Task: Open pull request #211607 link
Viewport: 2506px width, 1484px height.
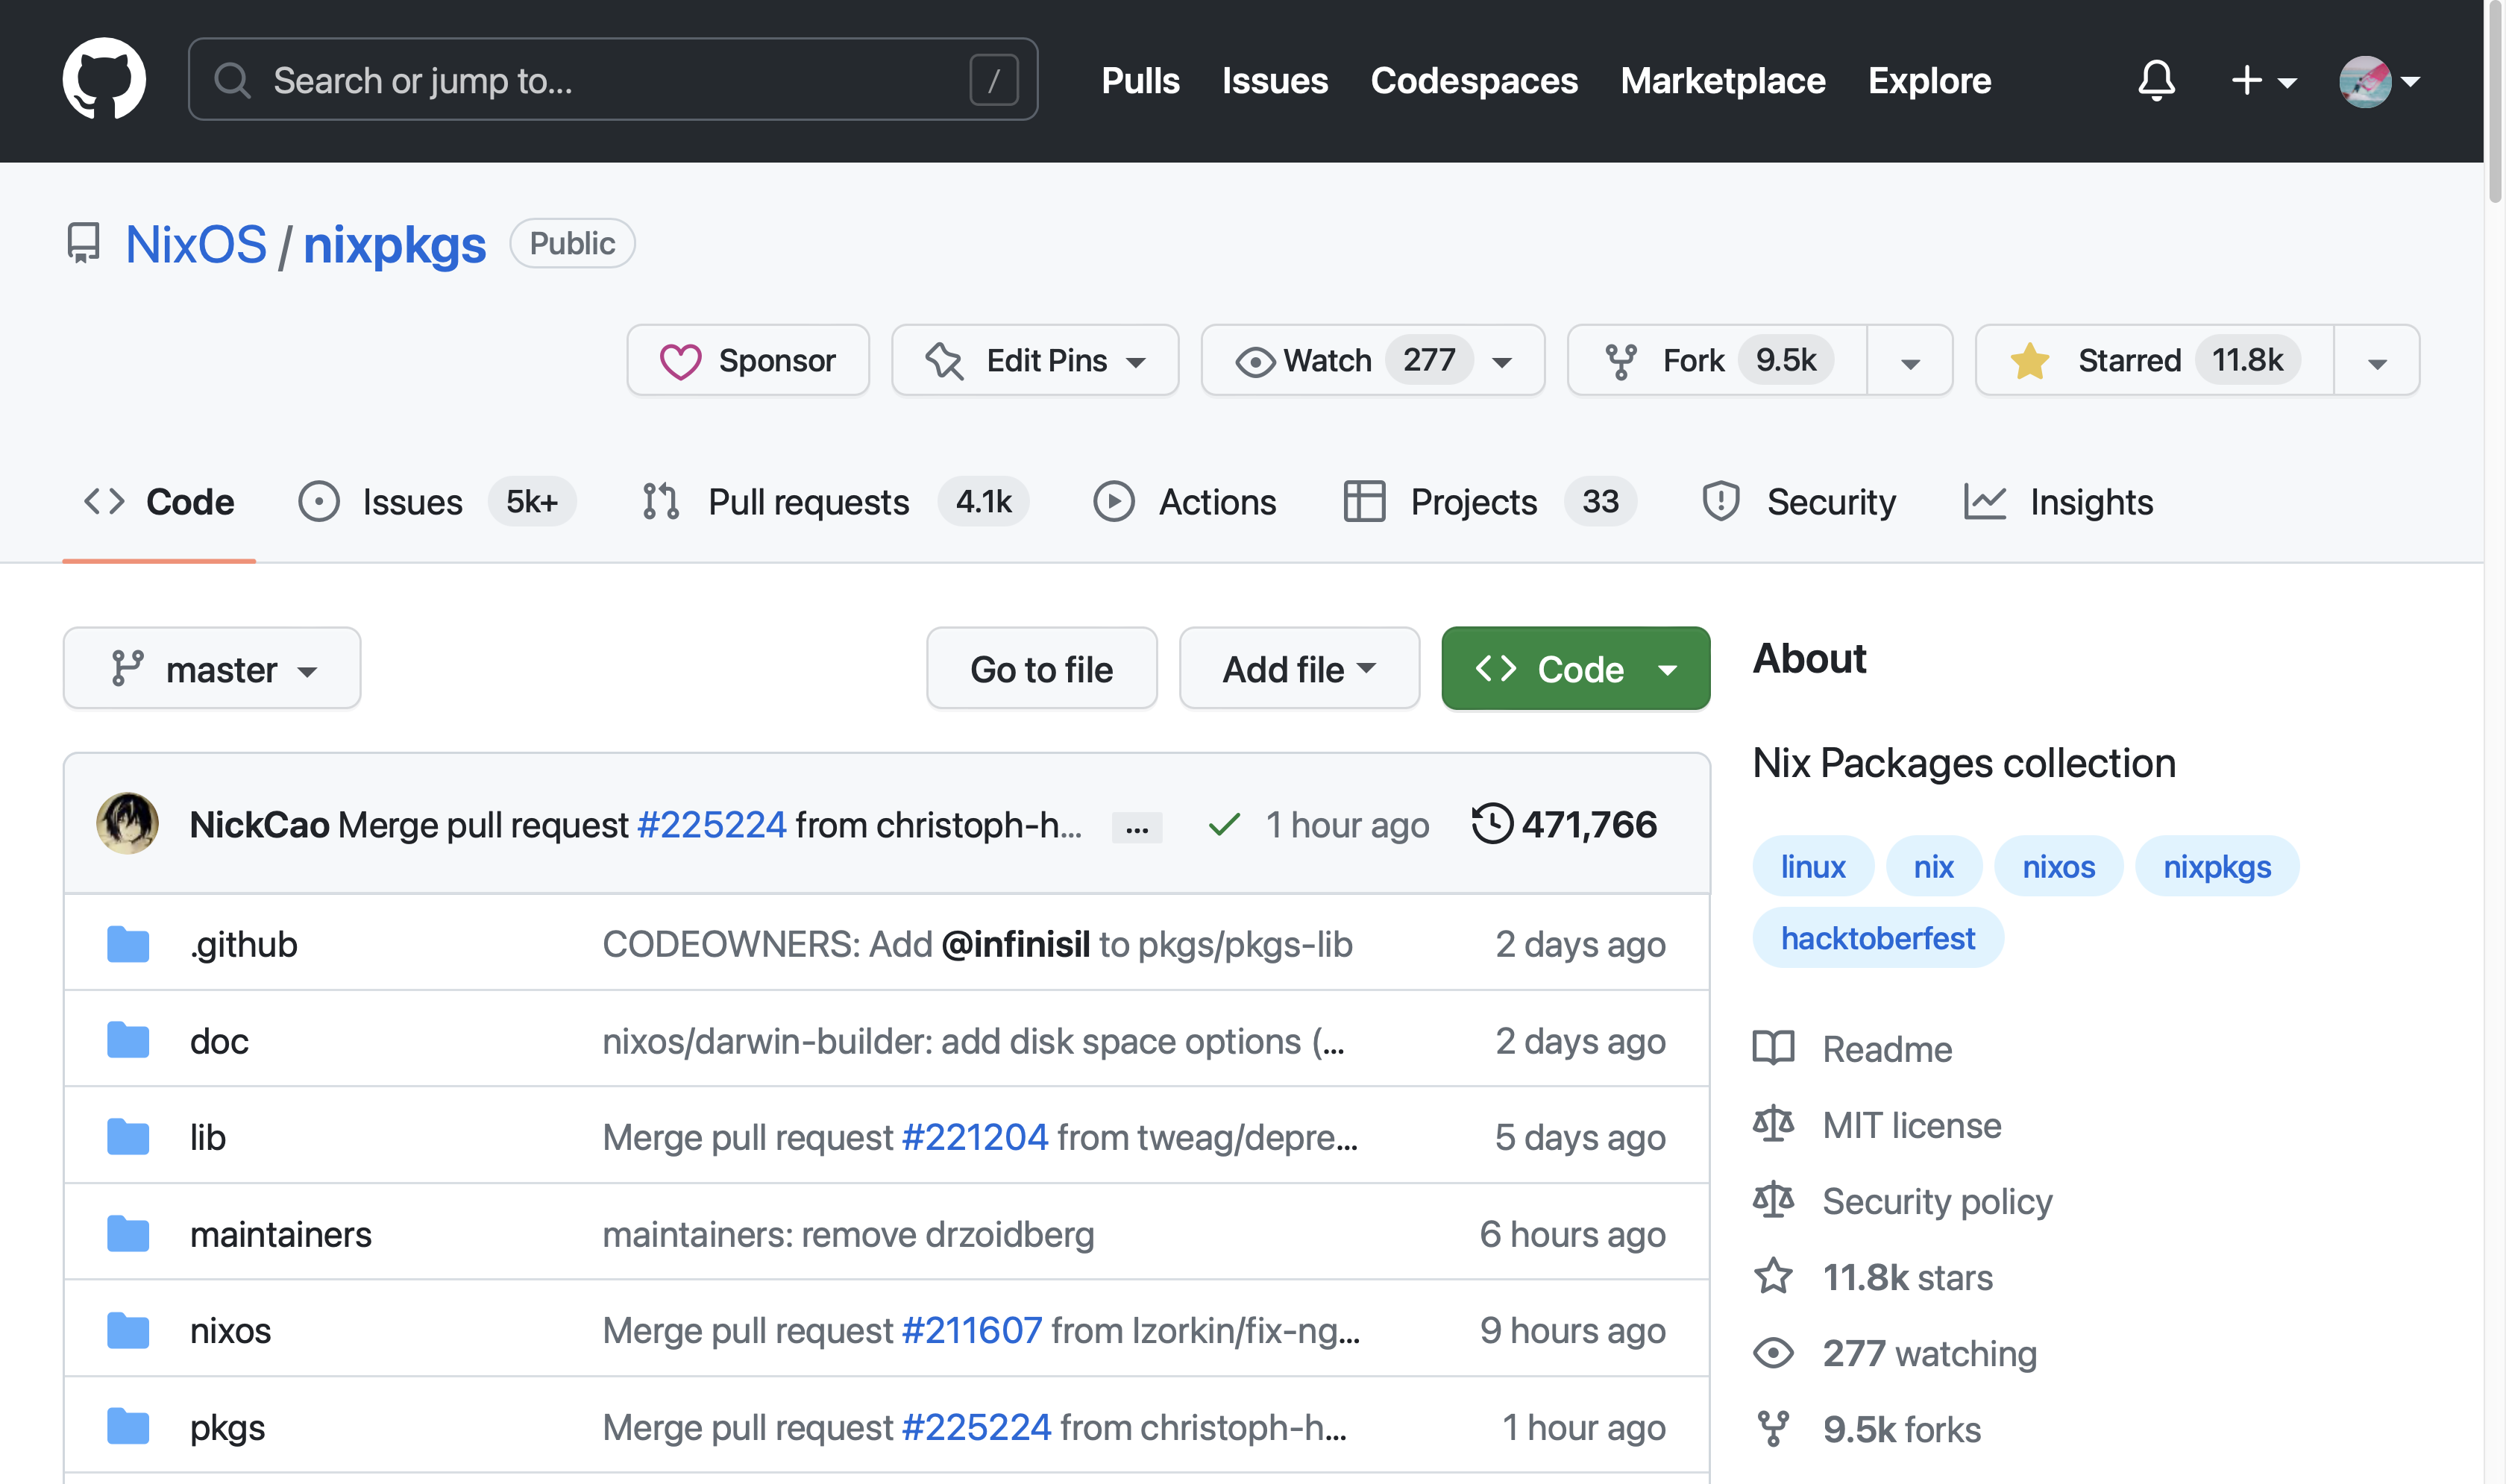Action: (972, 1331)
